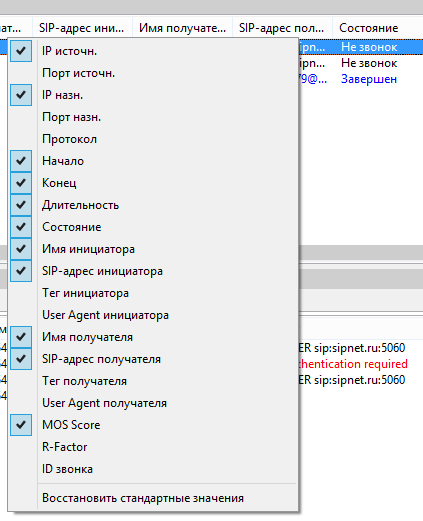The image size is (423, 521).
Task: Uncheck the IP источн. column option
Action: pyautogui.click(x=153, y=51)
